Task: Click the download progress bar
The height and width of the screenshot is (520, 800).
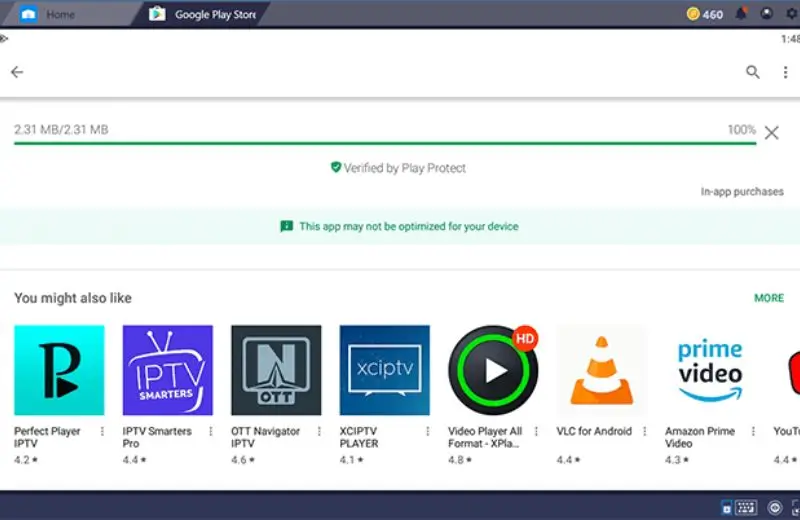Action: pos(384,144)
